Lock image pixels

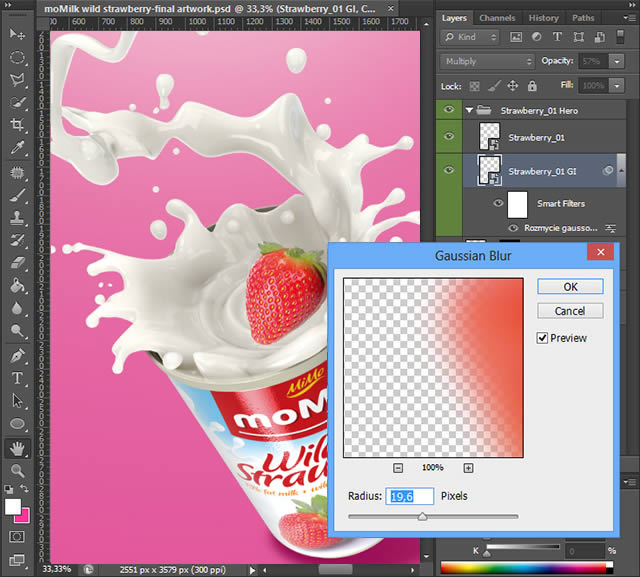(493, 86)
